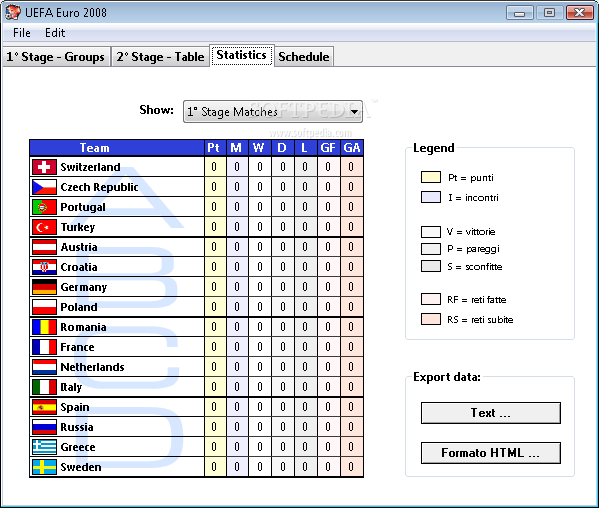Click the Greece flag icon
Viewport: 599px width, 508px height.
click(44, 447)
